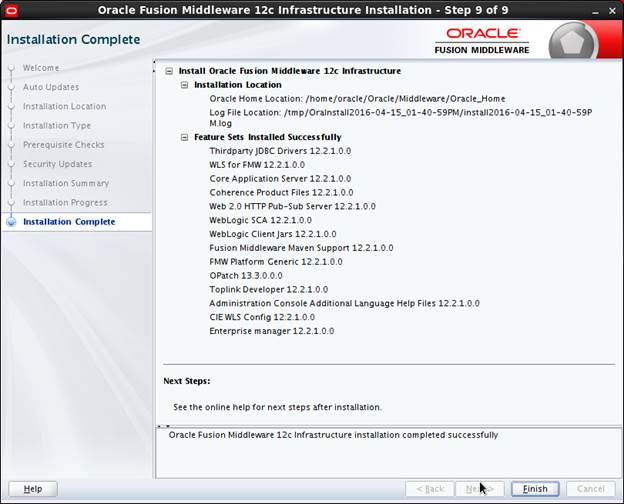Select the Oracle Home Location entry
Screen dimensions: 624x504
point(357,99)
